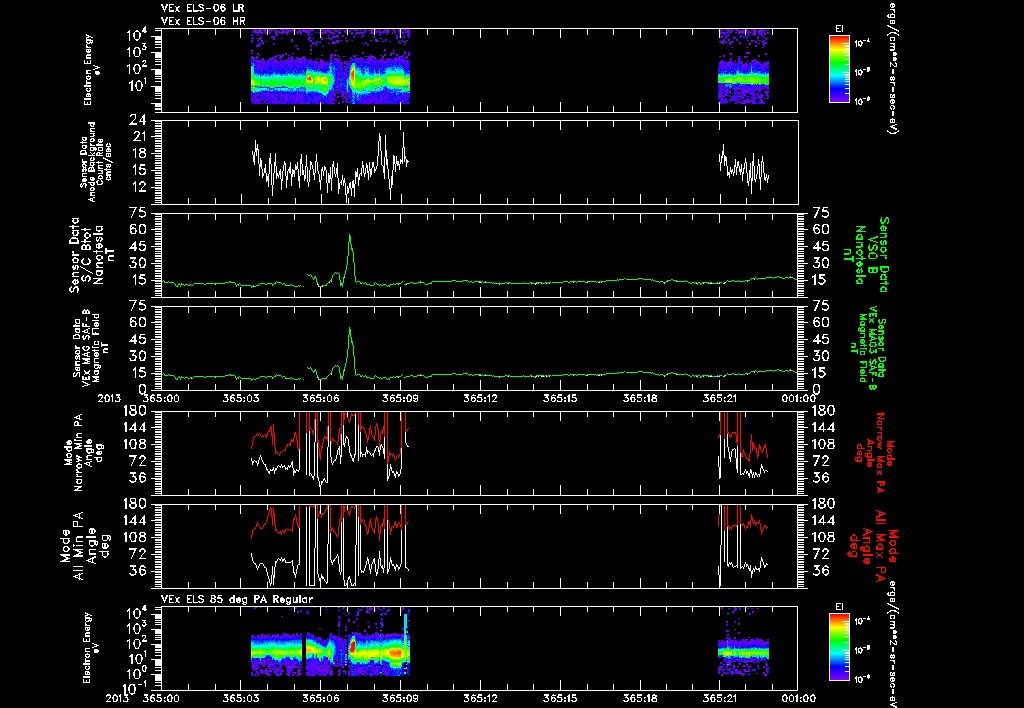Viewport: 1024px width, 708px height.
Task: Click the red 'Narrow Max PA Angle' label
Action: click(871, 451)
